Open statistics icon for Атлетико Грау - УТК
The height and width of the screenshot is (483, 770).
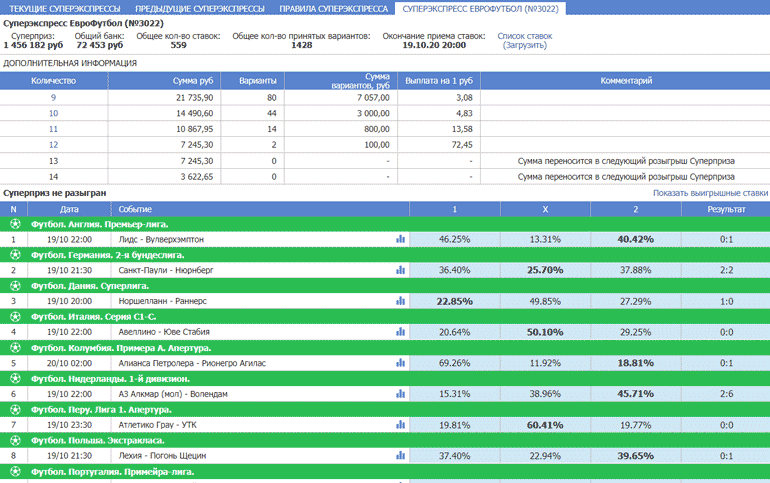[400, 425]
